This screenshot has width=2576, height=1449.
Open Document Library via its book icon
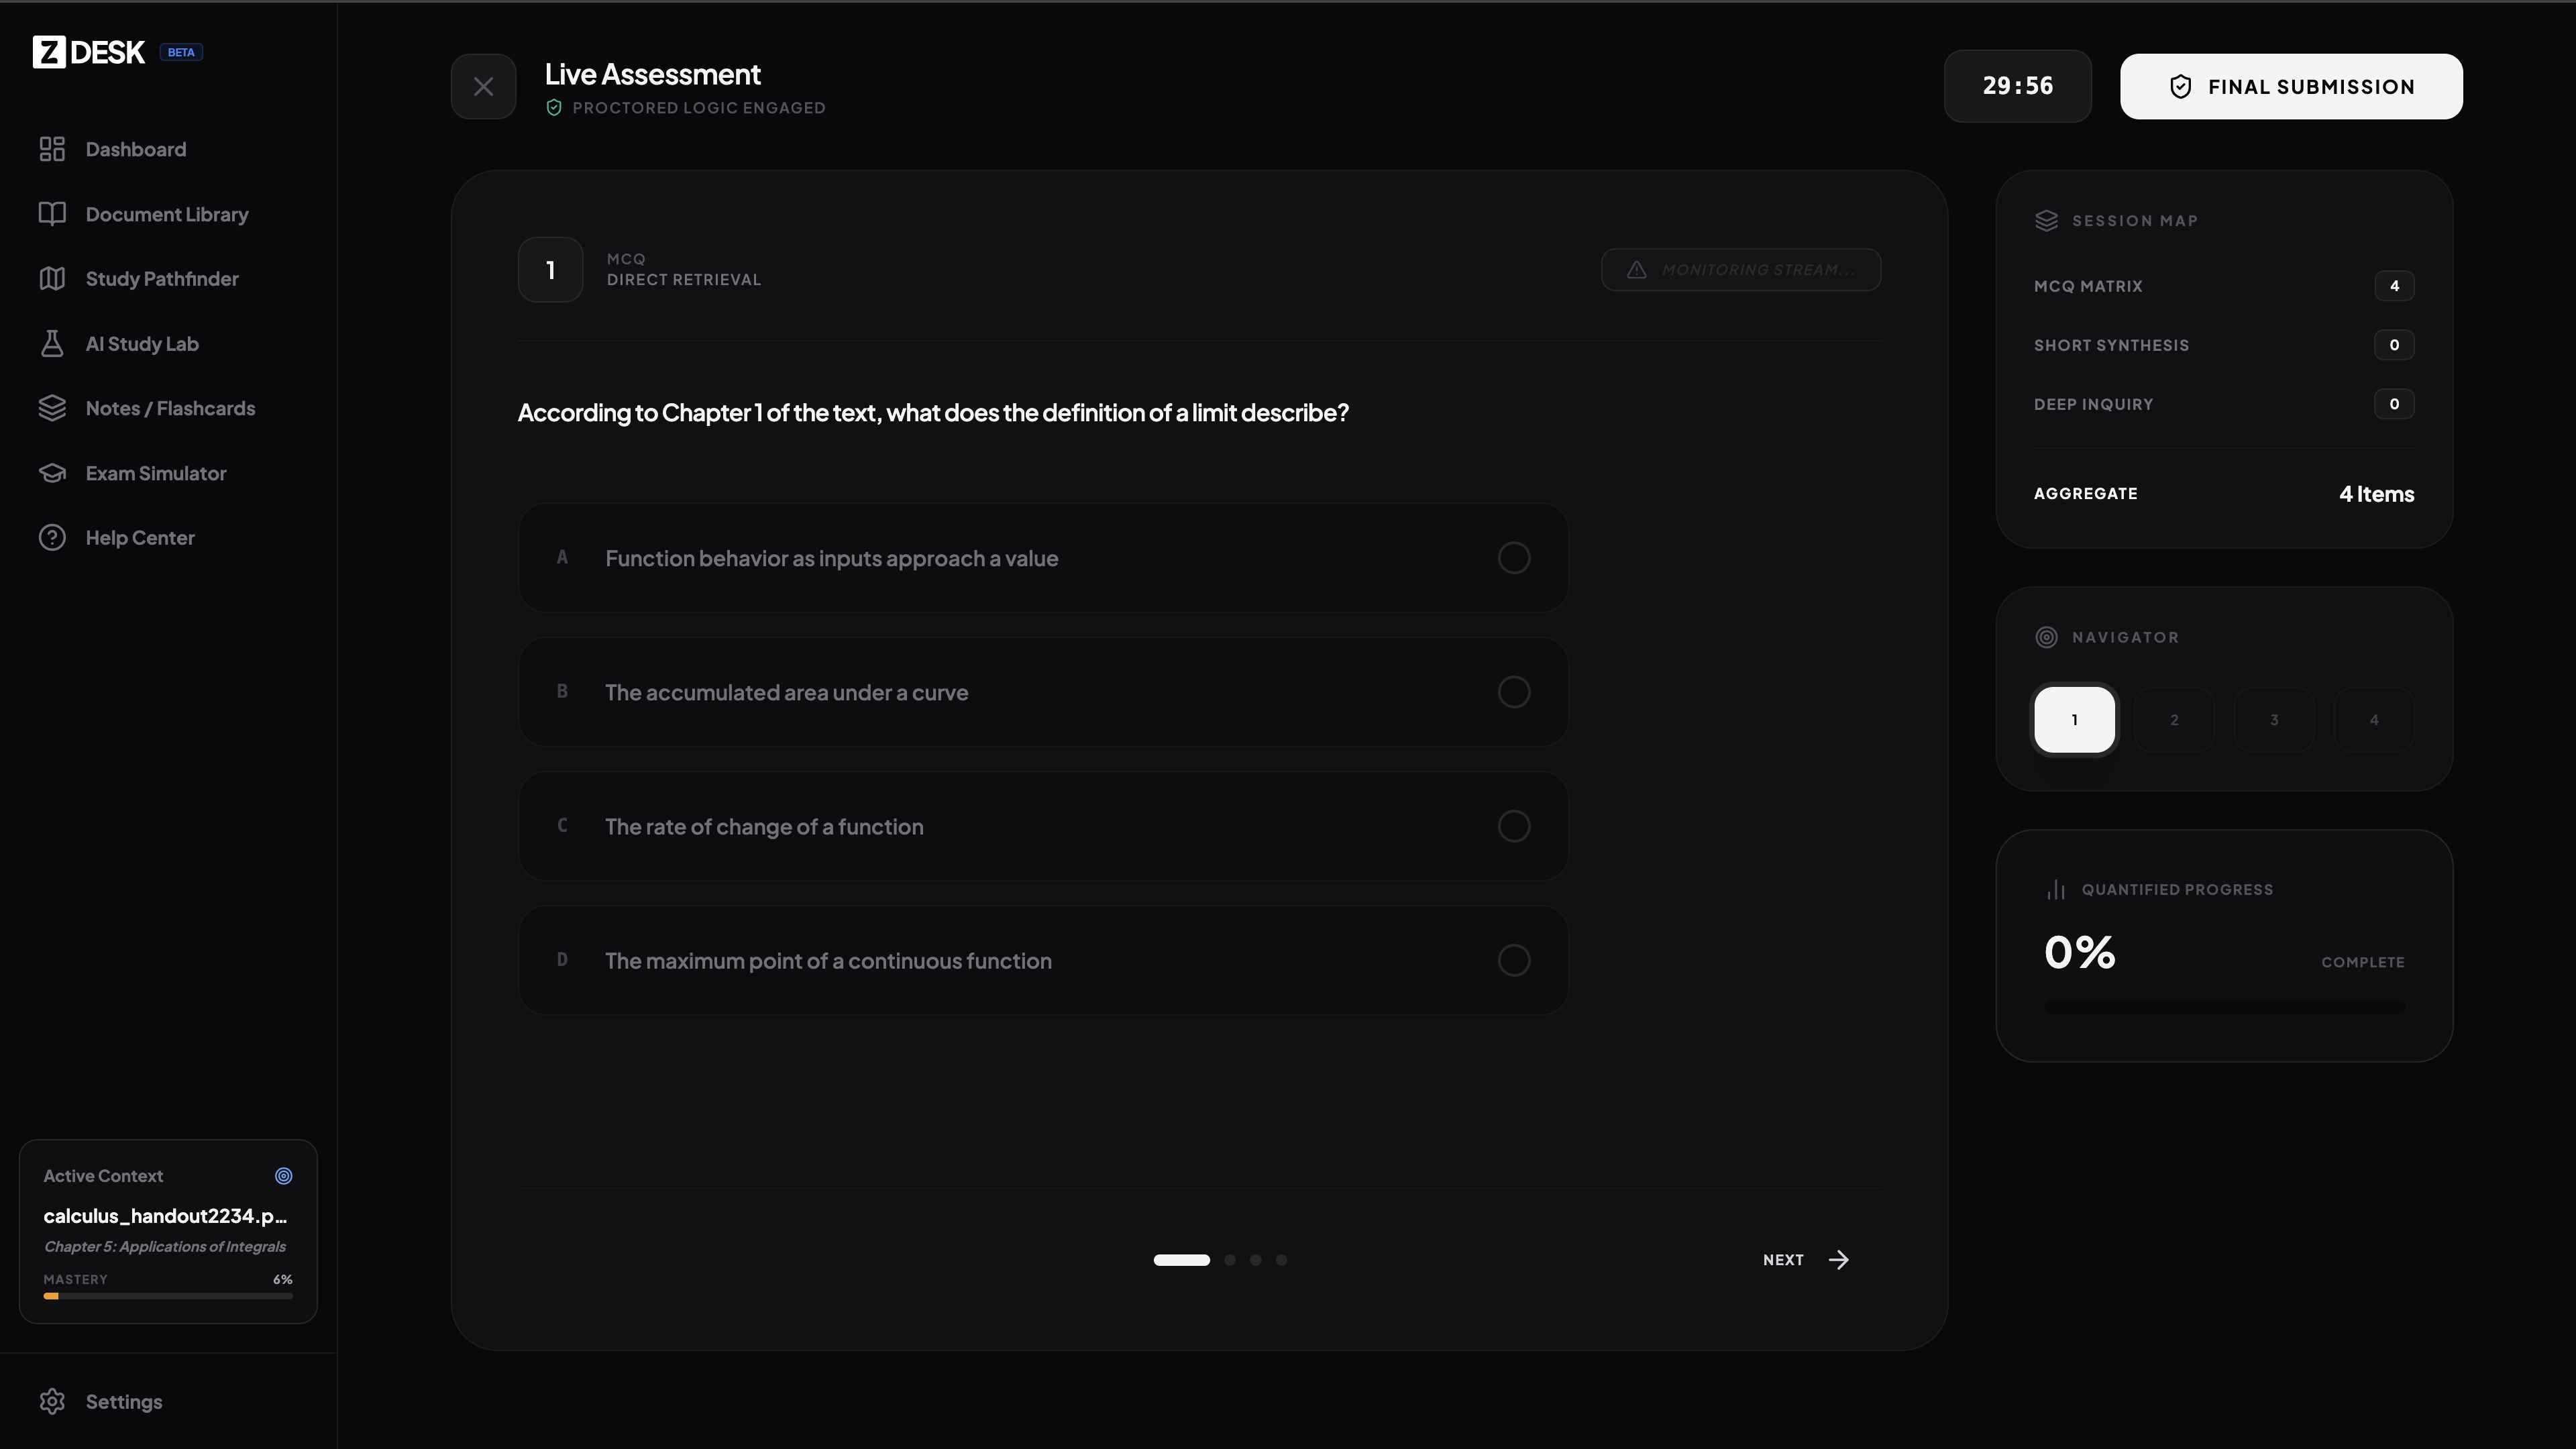point(52,214)
